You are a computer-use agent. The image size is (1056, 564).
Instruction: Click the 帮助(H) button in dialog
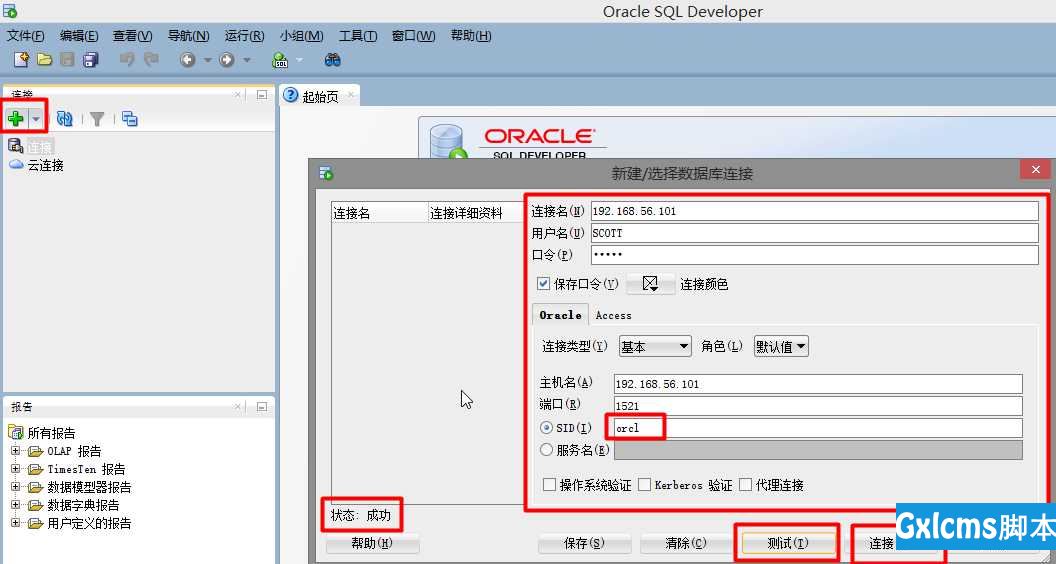pos(372,542)
